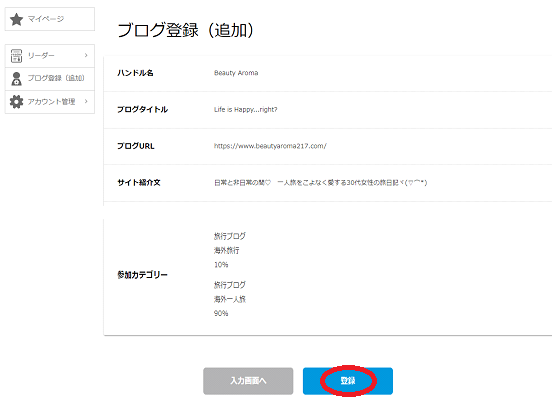Select ブログ登録（追加） in the sidebar
The height and width of the screenshot is (410, 552).
(x=50, y=78)
